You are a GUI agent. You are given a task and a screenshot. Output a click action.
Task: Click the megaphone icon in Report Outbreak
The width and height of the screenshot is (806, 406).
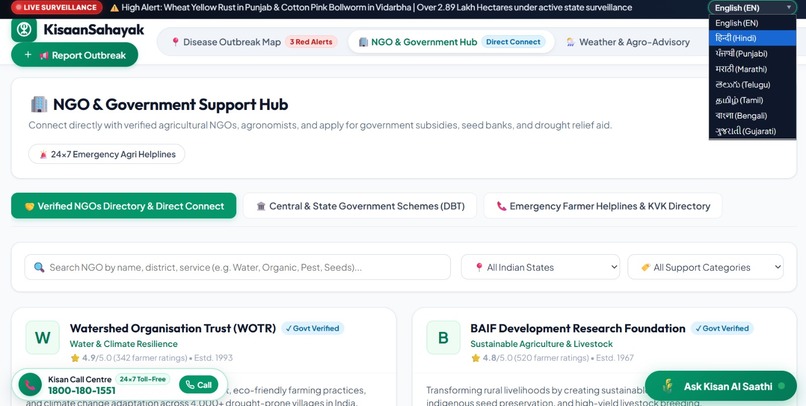coord(44,56)
